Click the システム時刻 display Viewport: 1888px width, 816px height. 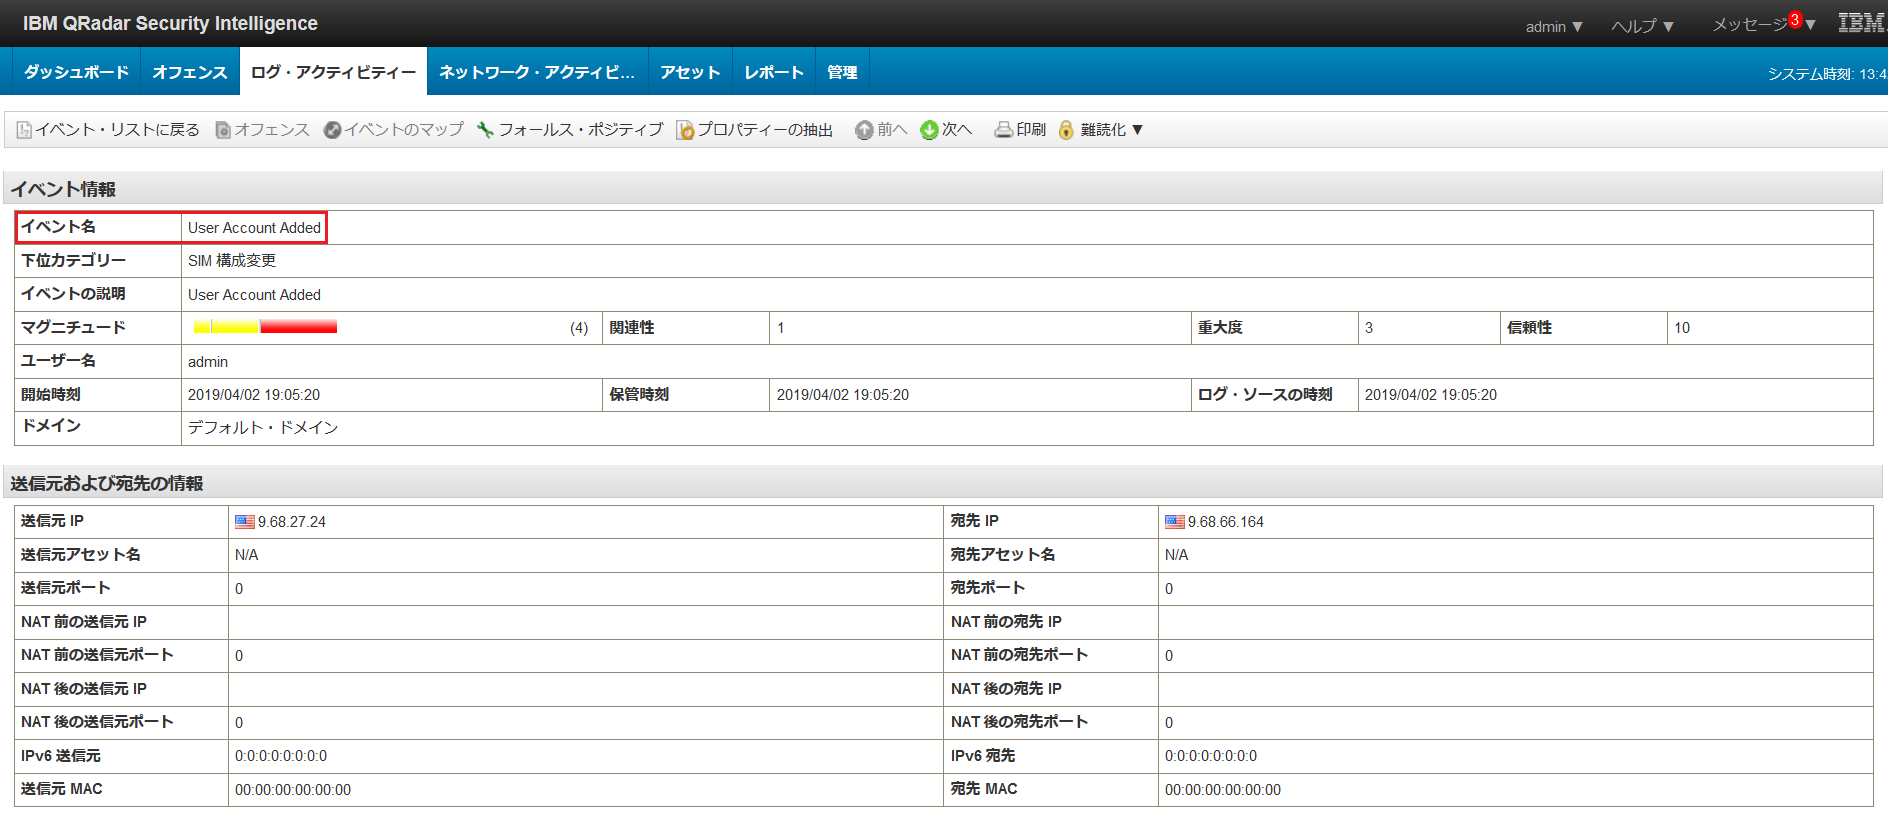pyautogui.click(x=1827, y=74)
